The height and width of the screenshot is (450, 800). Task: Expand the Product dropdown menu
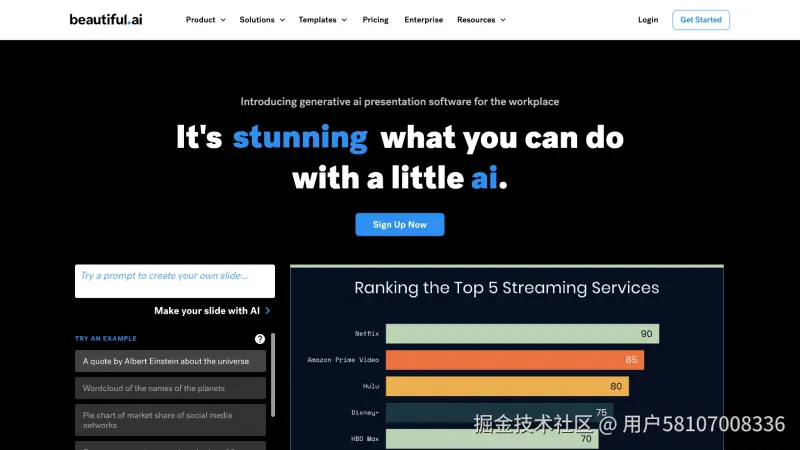(x=206, y=20)
